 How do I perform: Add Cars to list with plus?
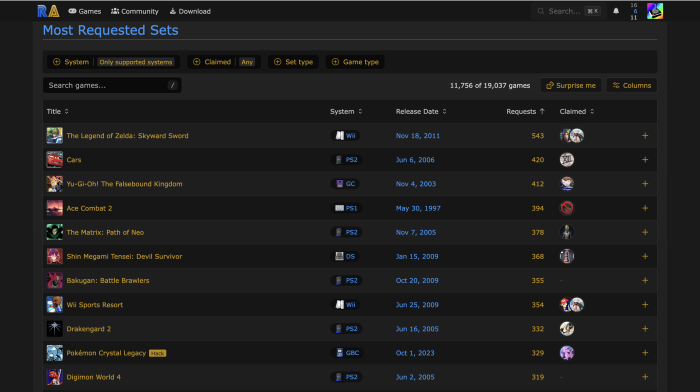click(x=645, y=160)
